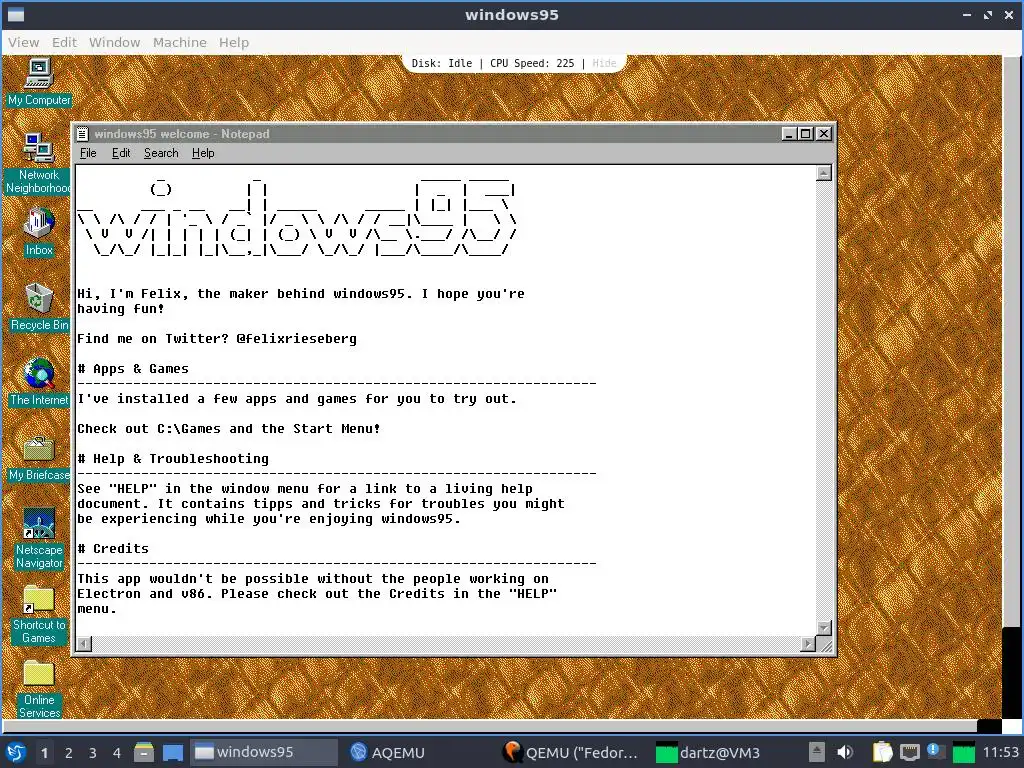Open Notepad Edit menu
This screenshot has width=1024, height=768.
(121, 153)
